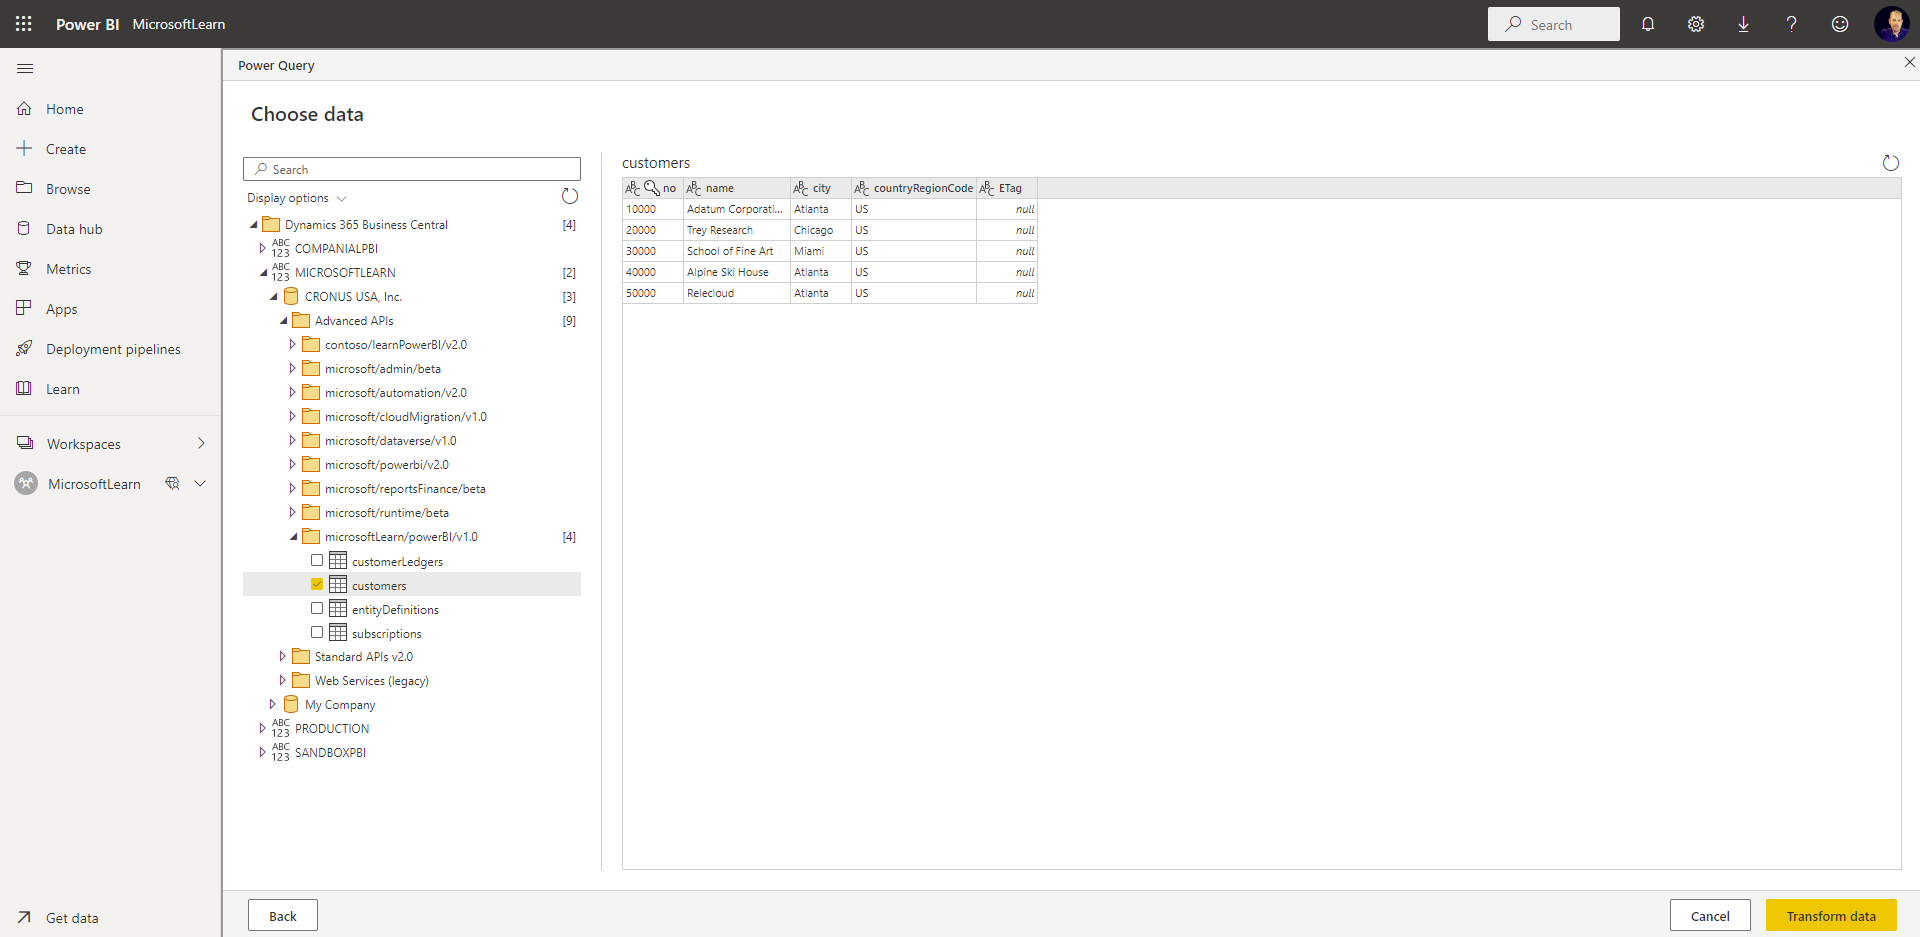Image resolution: width=1920 pixels, height=937 pixels.
Task: Click the Advanced APIs folder icon
Action: [301, 320]
